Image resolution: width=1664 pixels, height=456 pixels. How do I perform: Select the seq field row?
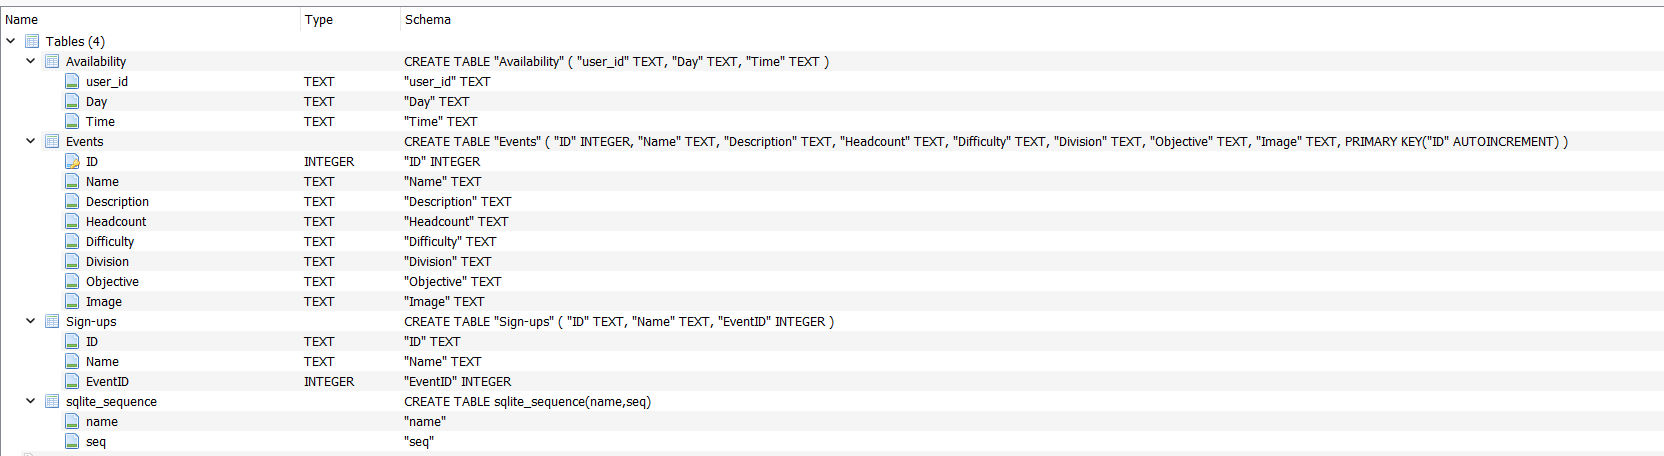[x=832, y=441]
